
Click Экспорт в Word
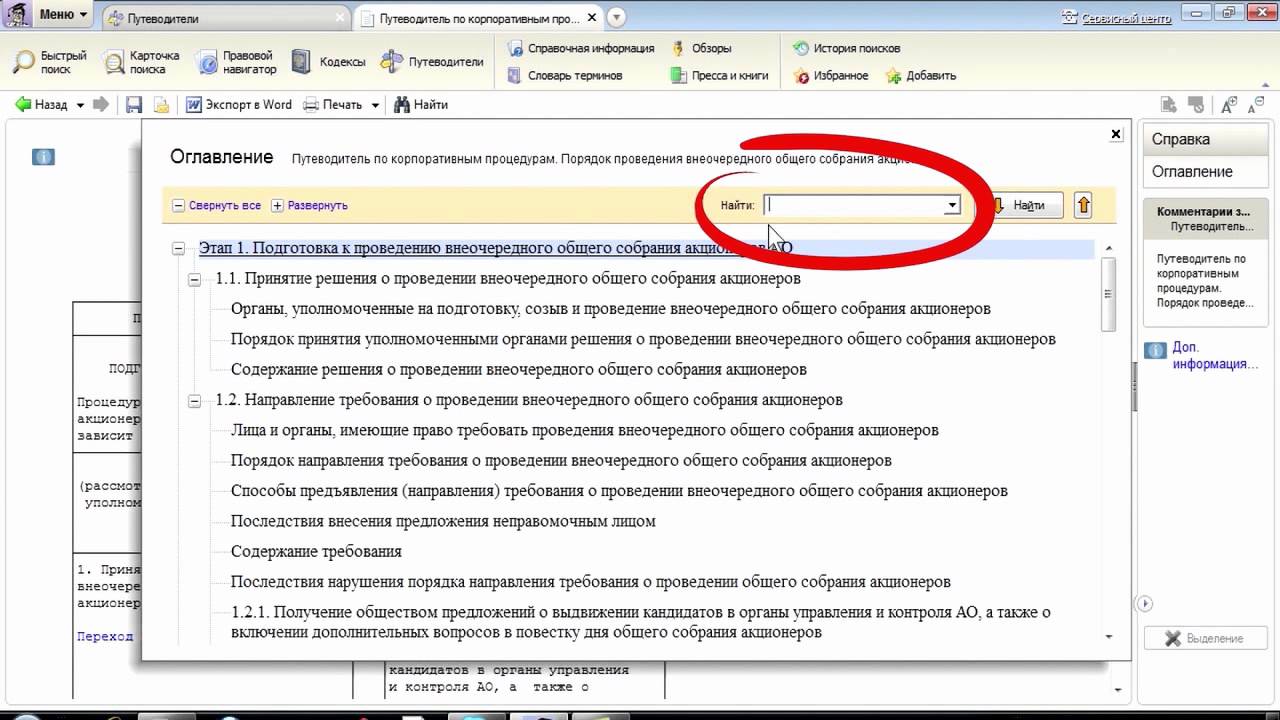[239, 105]
